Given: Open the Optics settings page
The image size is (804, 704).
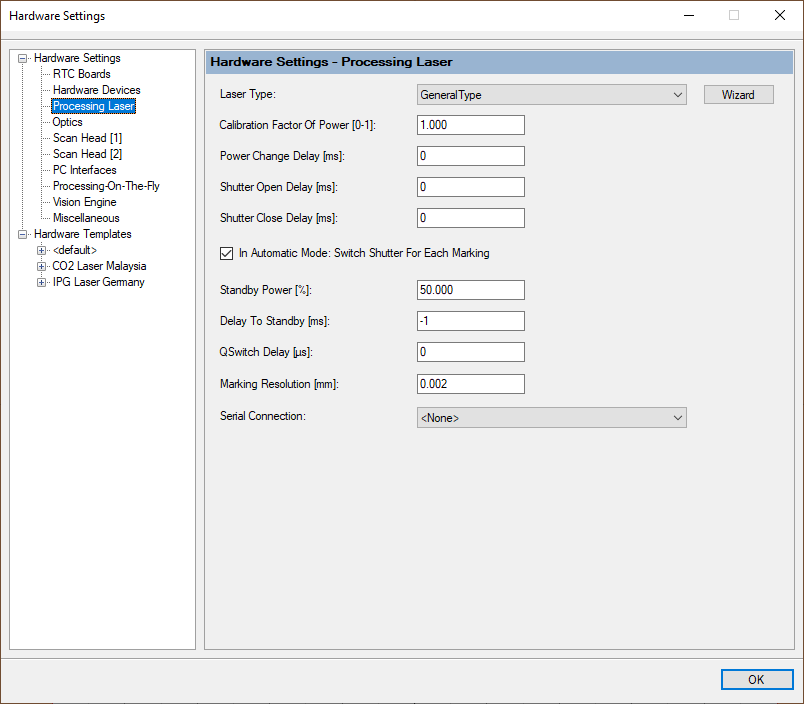Looking at the screenshot, I should click(x=67, y=122).
